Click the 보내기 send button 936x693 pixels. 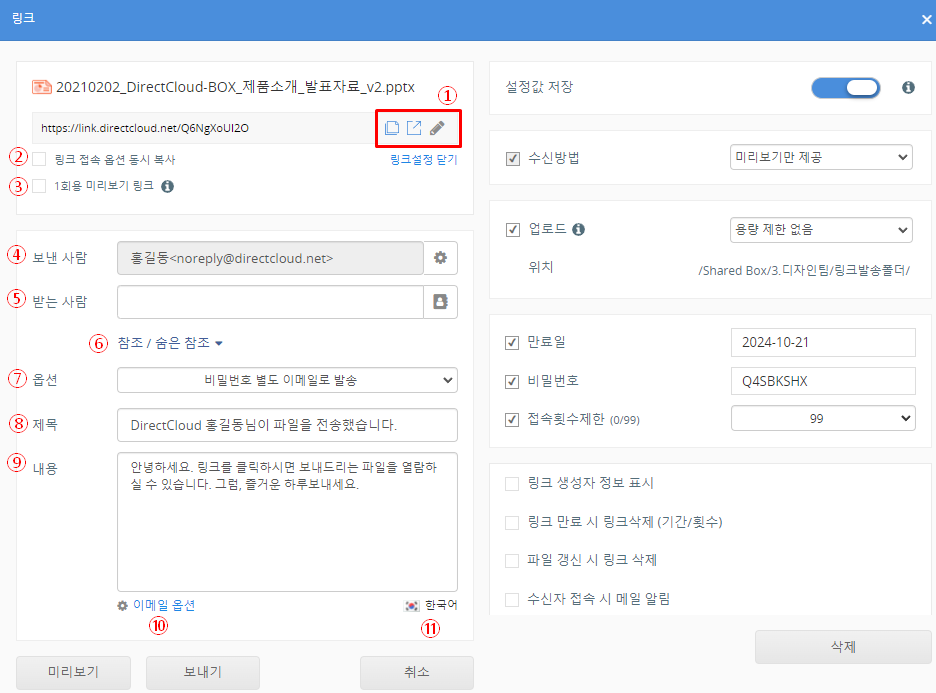coord(203,672)
